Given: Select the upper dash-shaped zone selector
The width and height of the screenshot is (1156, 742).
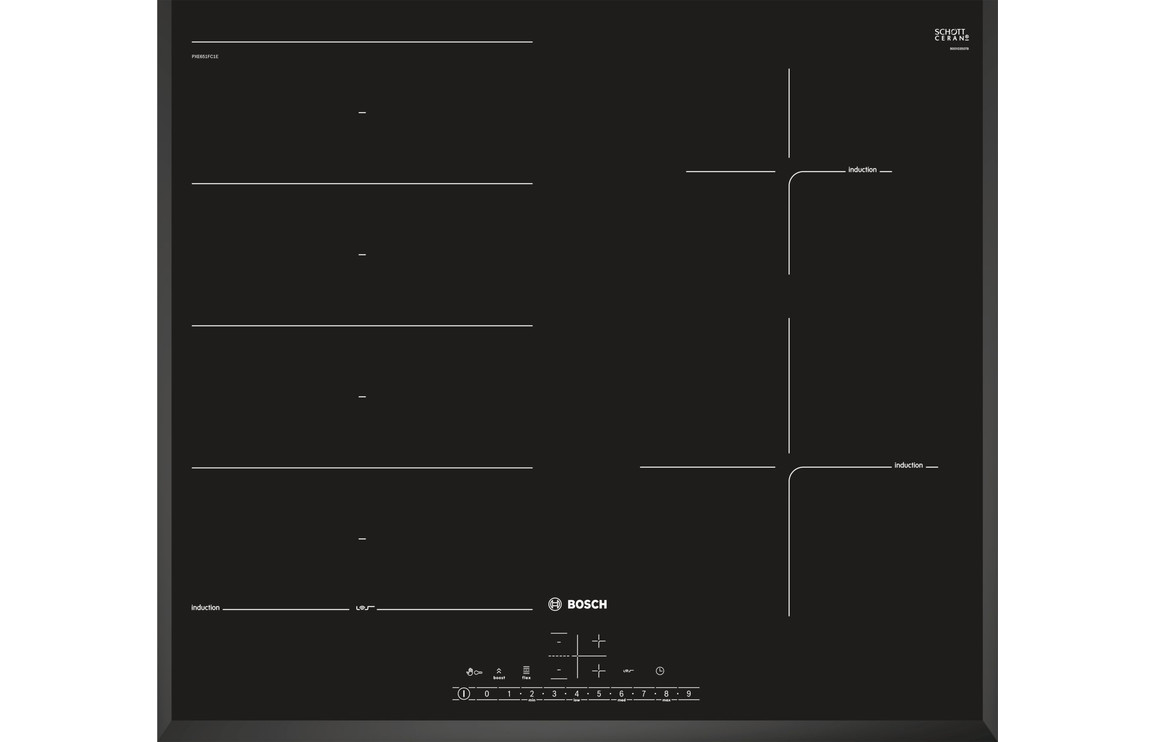Looking at the screenshot, I should tap(559, 641).
